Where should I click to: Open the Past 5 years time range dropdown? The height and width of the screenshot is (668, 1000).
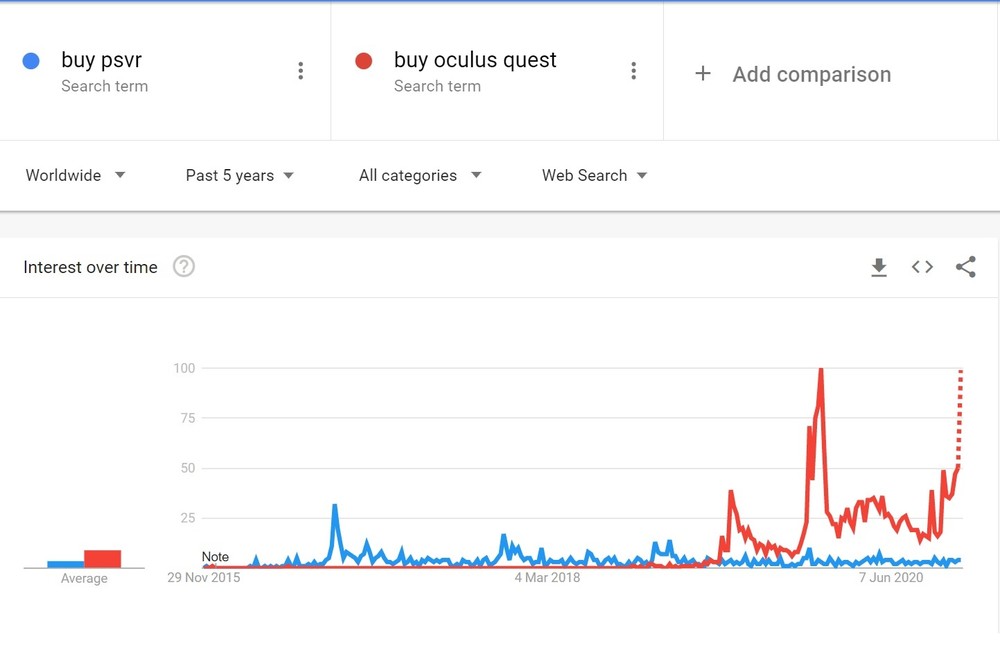click(x=240, y=175)
